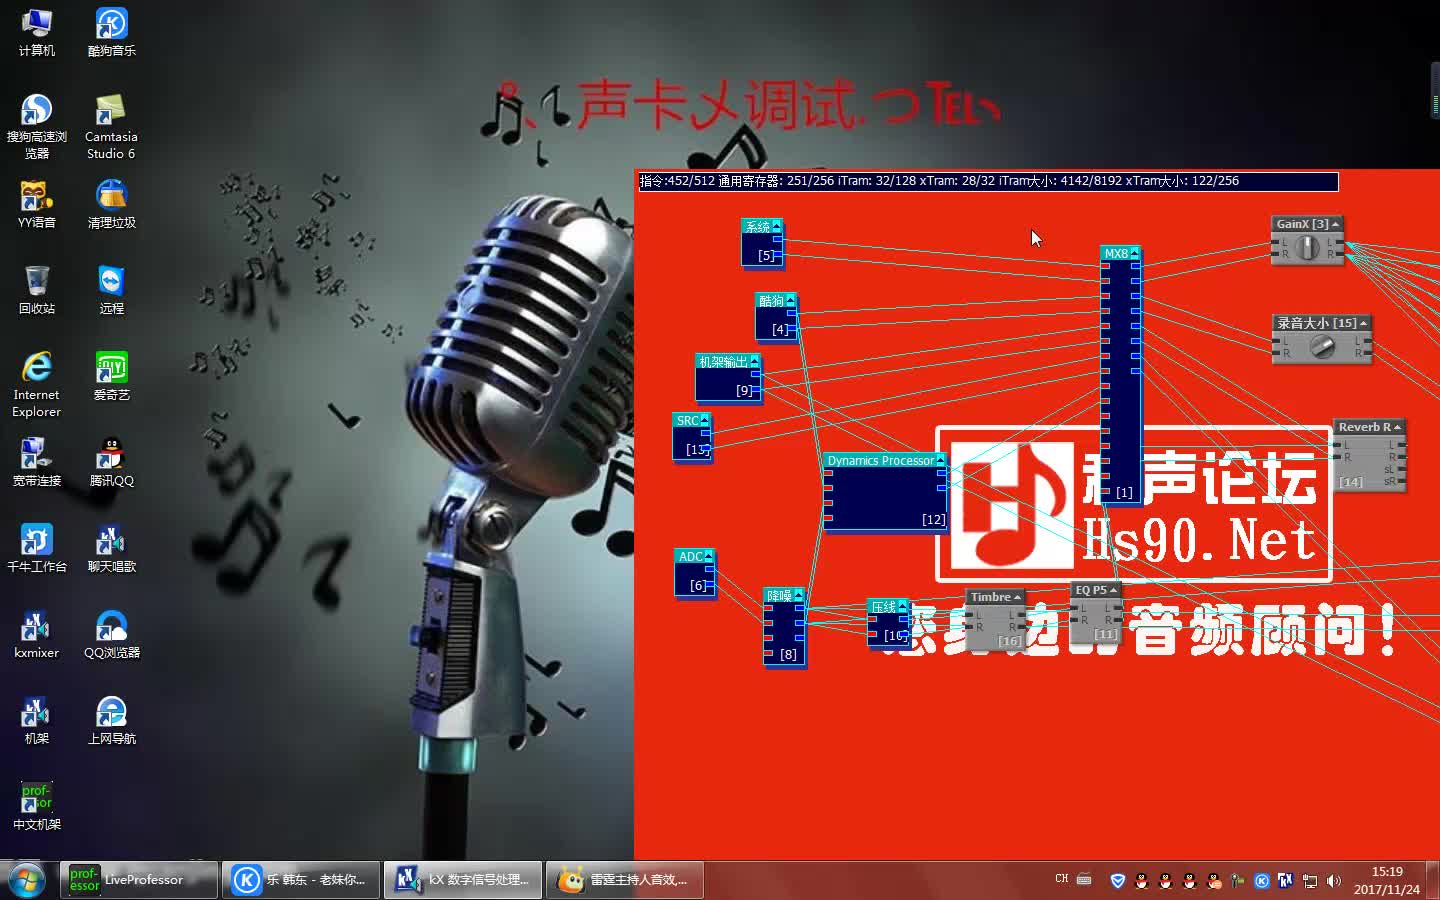
Task: Collapse the 系统 [5] module header
Action: [775, 227]
